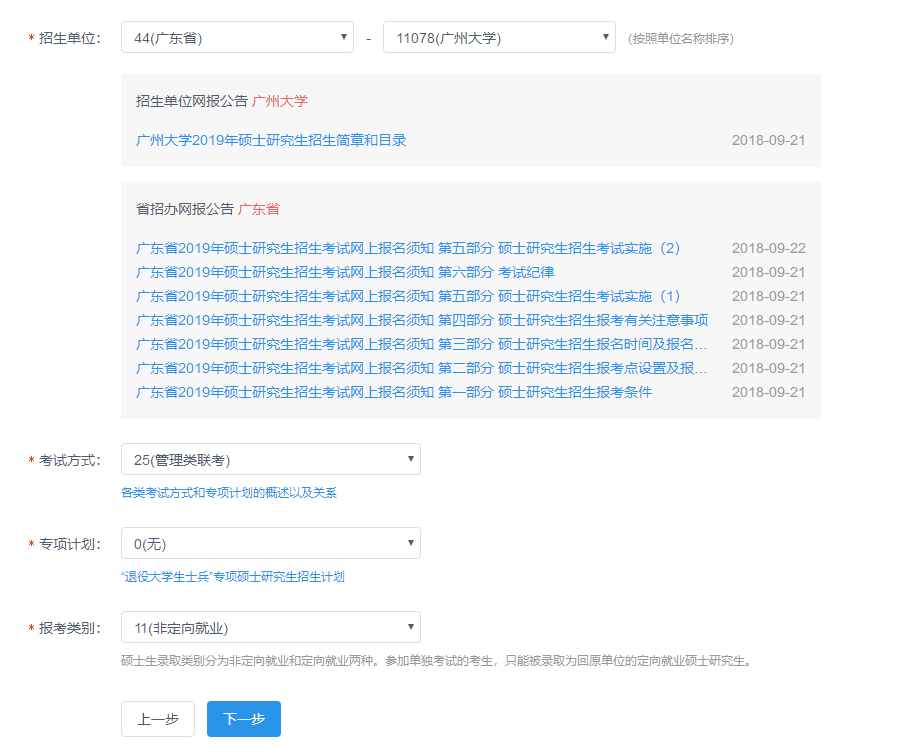Screen dimensions: 903x748
Task: Open the province dropdown showing 44(广东省)
Action: click(x=237, y=38)
